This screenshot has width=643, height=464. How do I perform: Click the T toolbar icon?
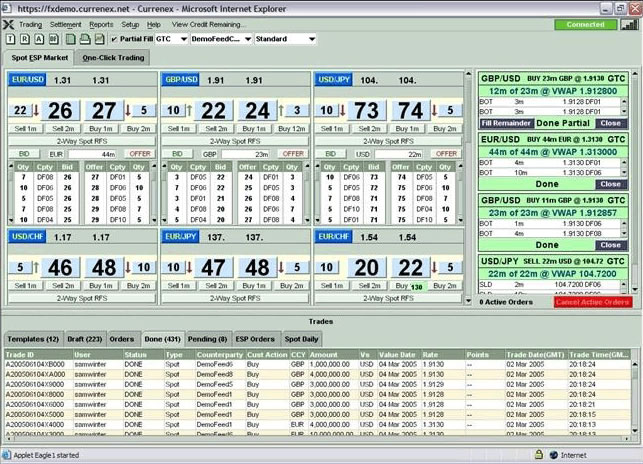coord(11,39)
